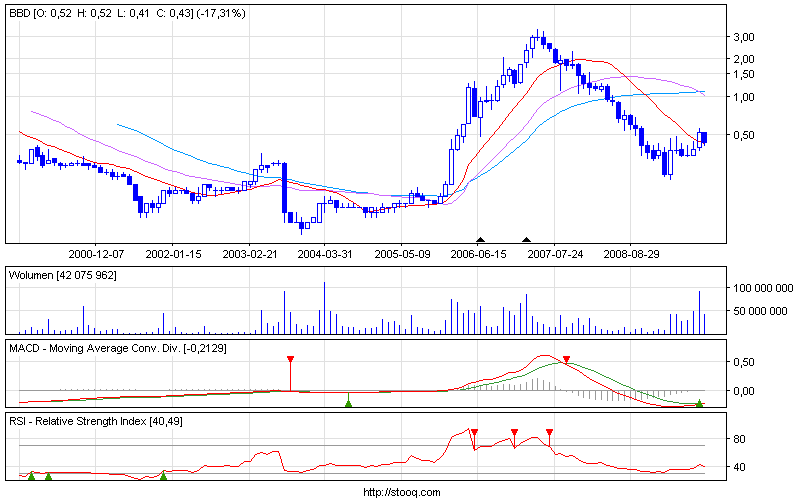The image size is (800, 500).
Task: Click the 2,00 price axis label
Action: click(743, 59)
